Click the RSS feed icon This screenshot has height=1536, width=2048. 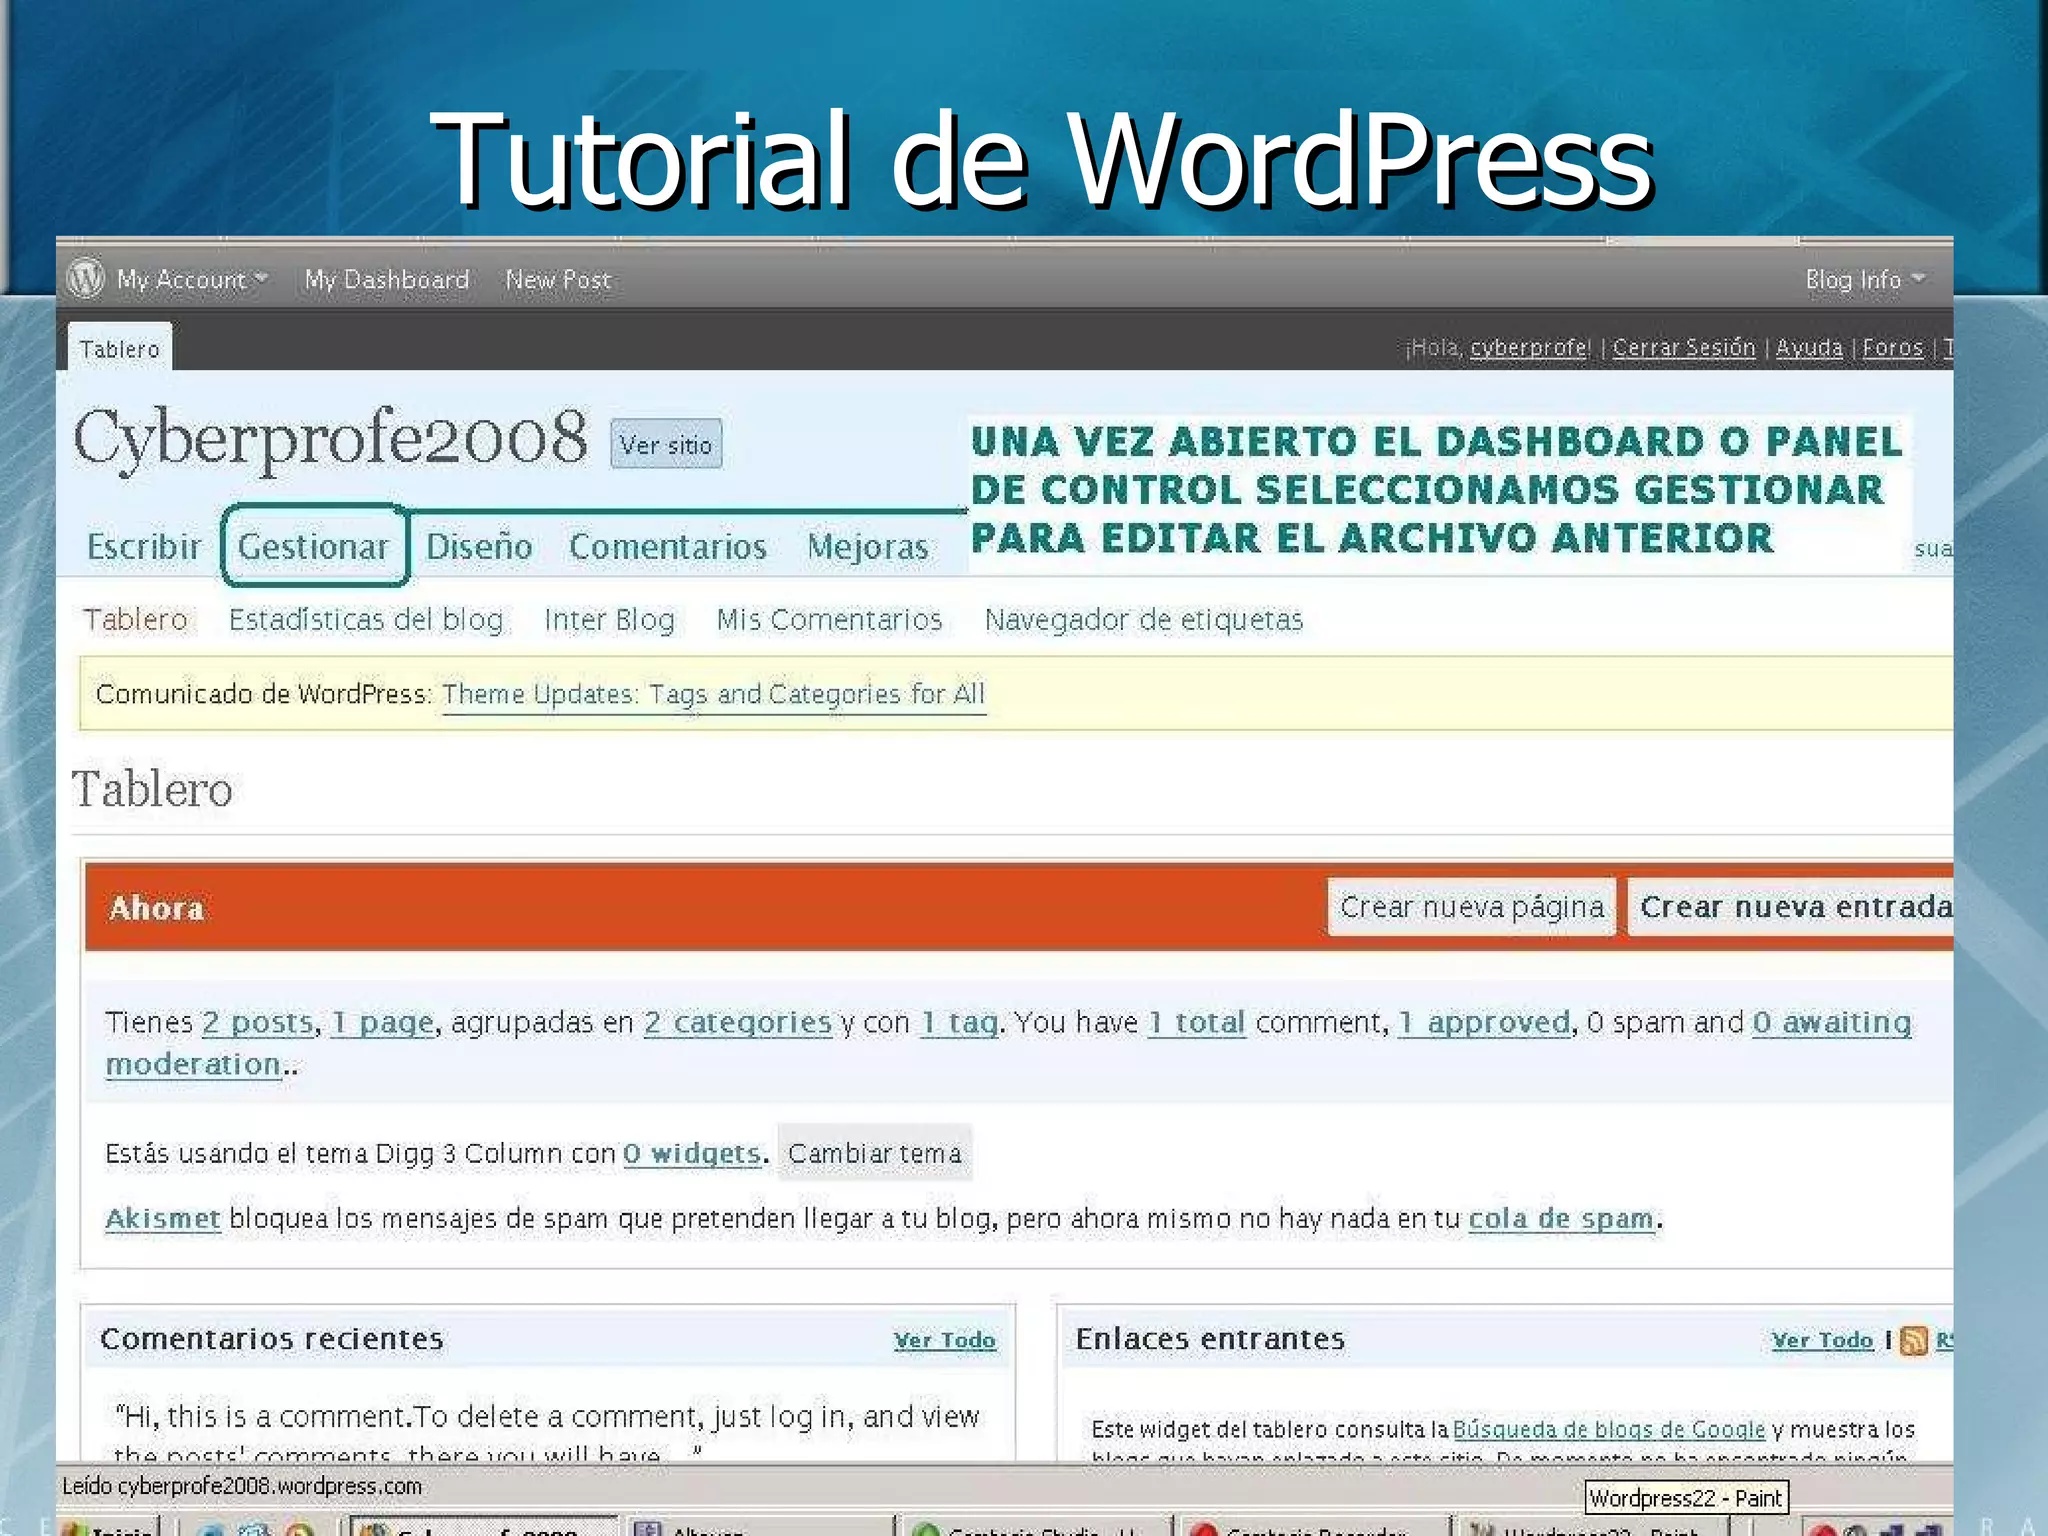tap(1914, 1340)
